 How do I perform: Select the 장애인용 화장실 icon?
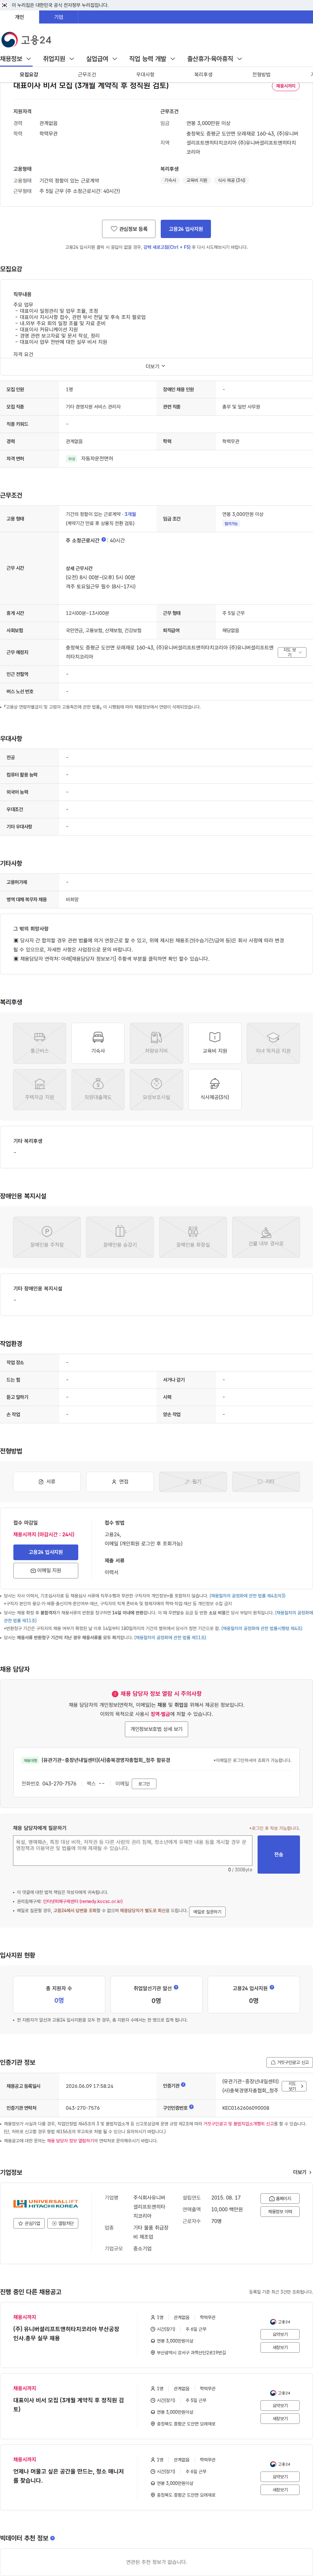click(193, 1237)
